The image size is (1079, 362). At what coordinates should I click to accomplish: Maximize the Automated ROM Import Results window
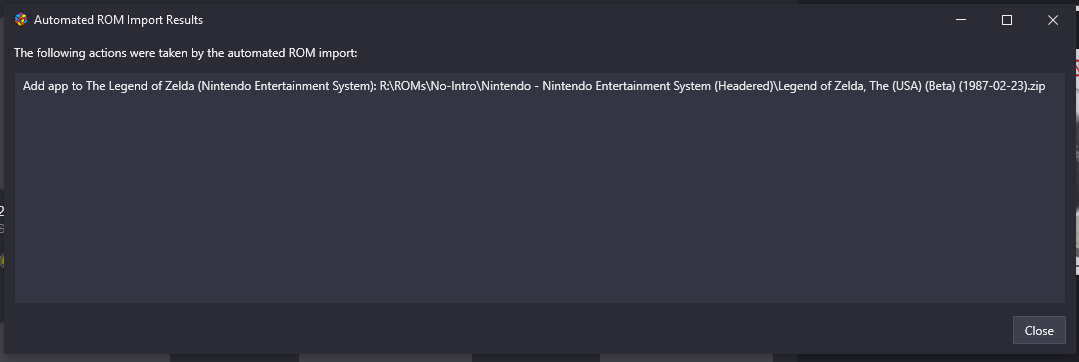pyautogui.click(x=1007, y=20)
